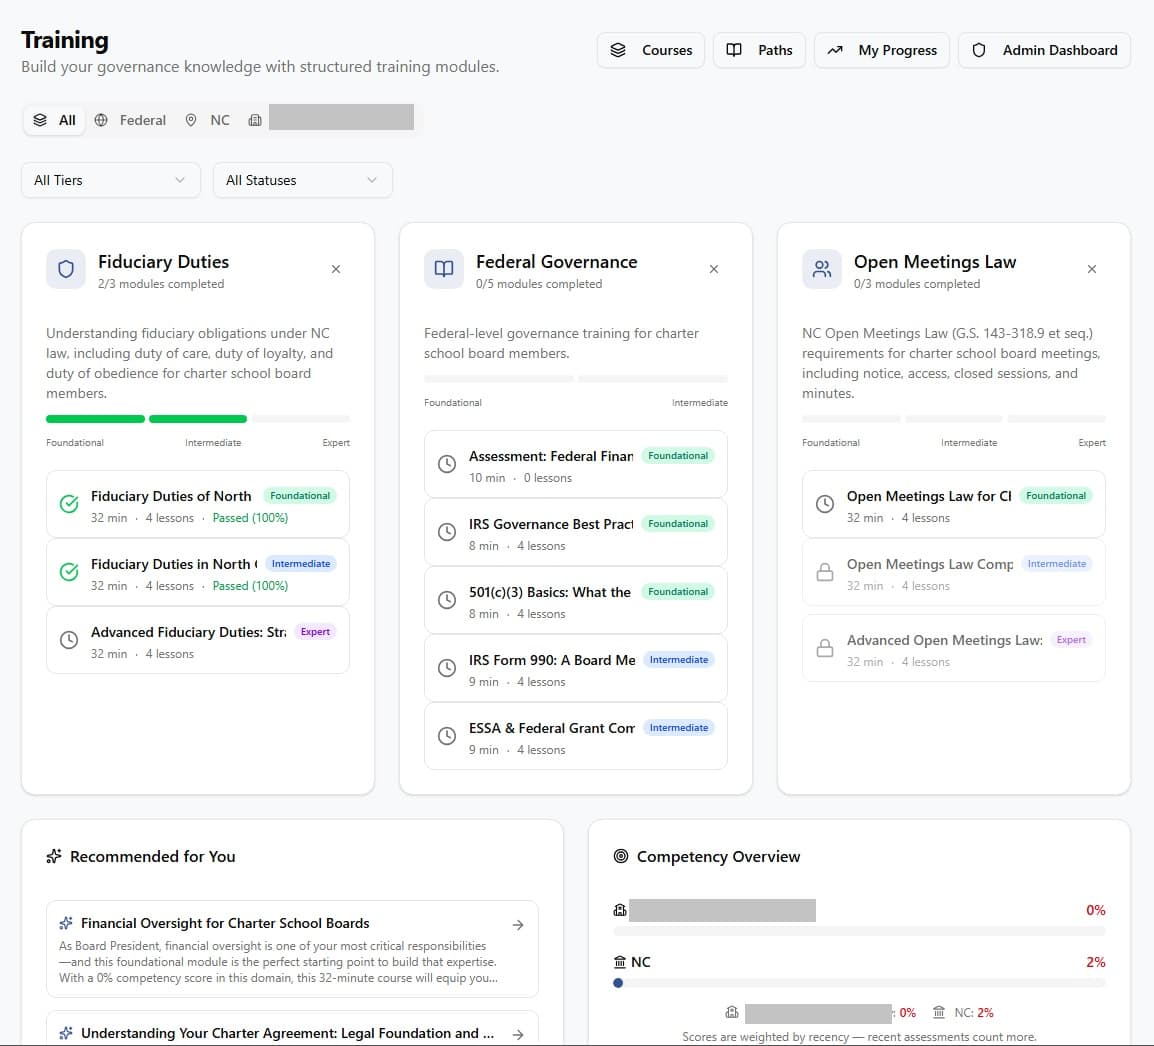
Task: Open the Courses view
Action: click(x=651, y=50)
